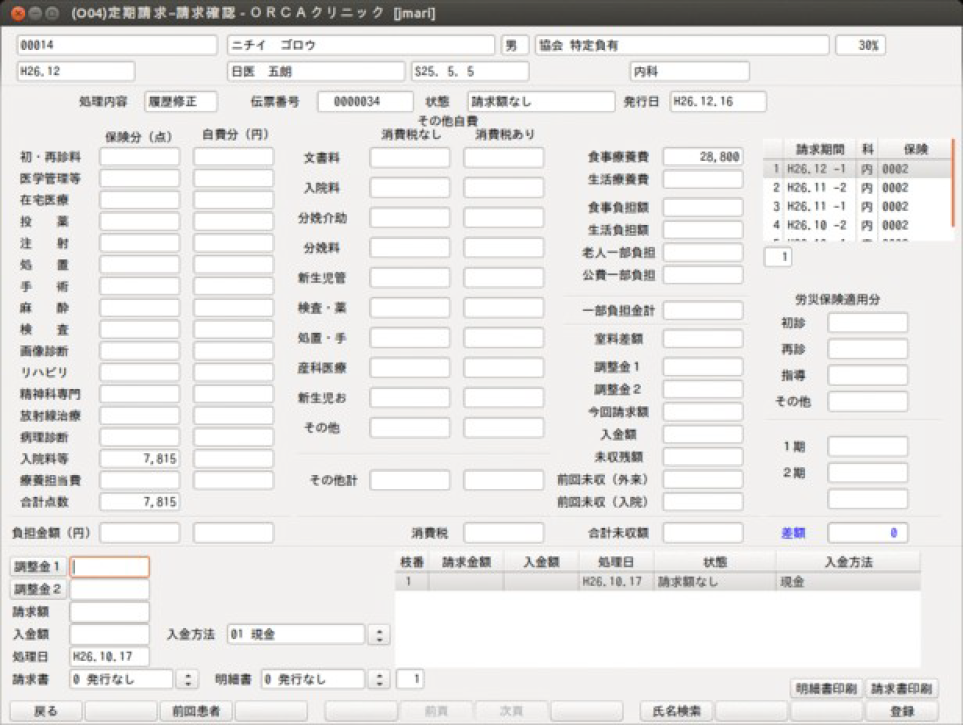Image resolution: width=963 pixels, height=725 pixels.
Task: Click the 消費税 total field
Action: (503, 533)
